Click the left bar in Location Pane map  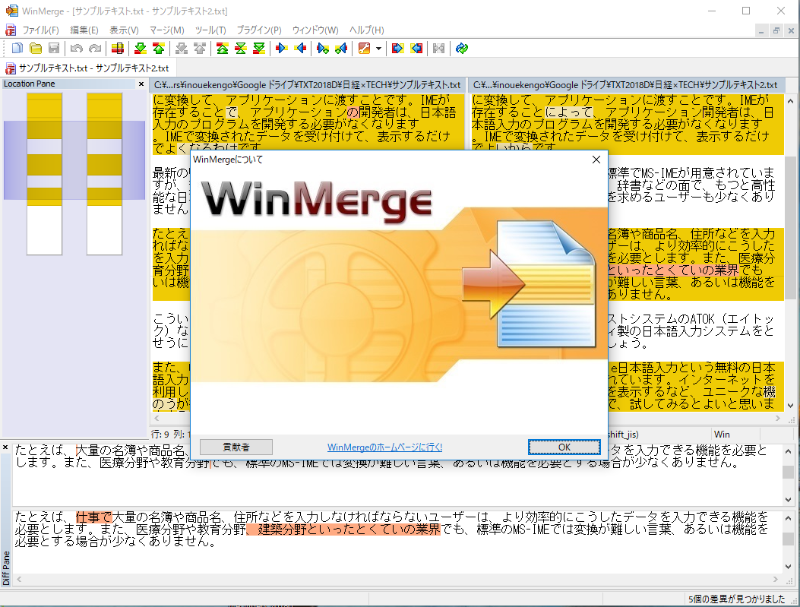pos(44,172)
